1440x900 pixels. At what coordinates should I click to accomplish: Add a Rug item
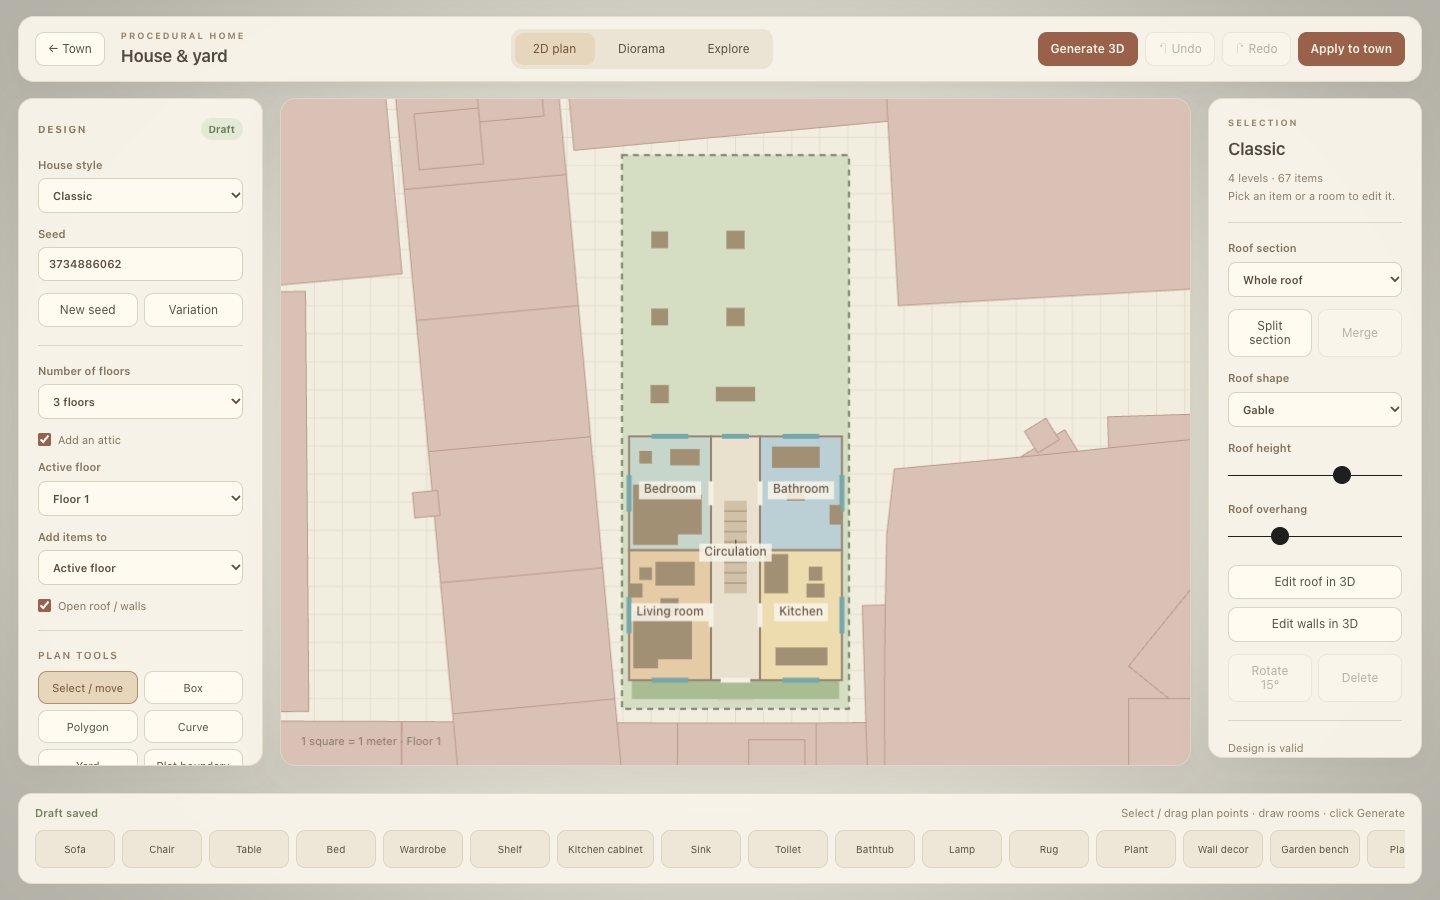pos(1049,849)
